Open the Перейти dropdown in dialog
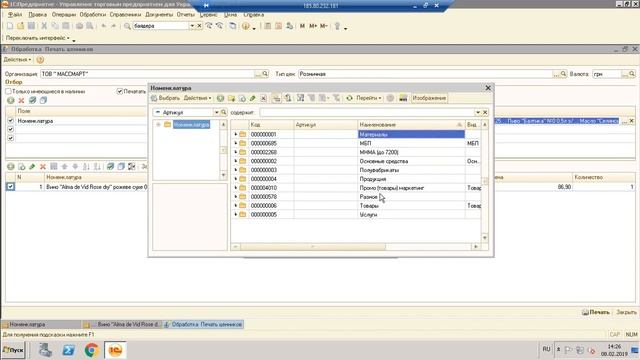The height and width of the screenshot is (360, 640). click(x=369, y=98)
